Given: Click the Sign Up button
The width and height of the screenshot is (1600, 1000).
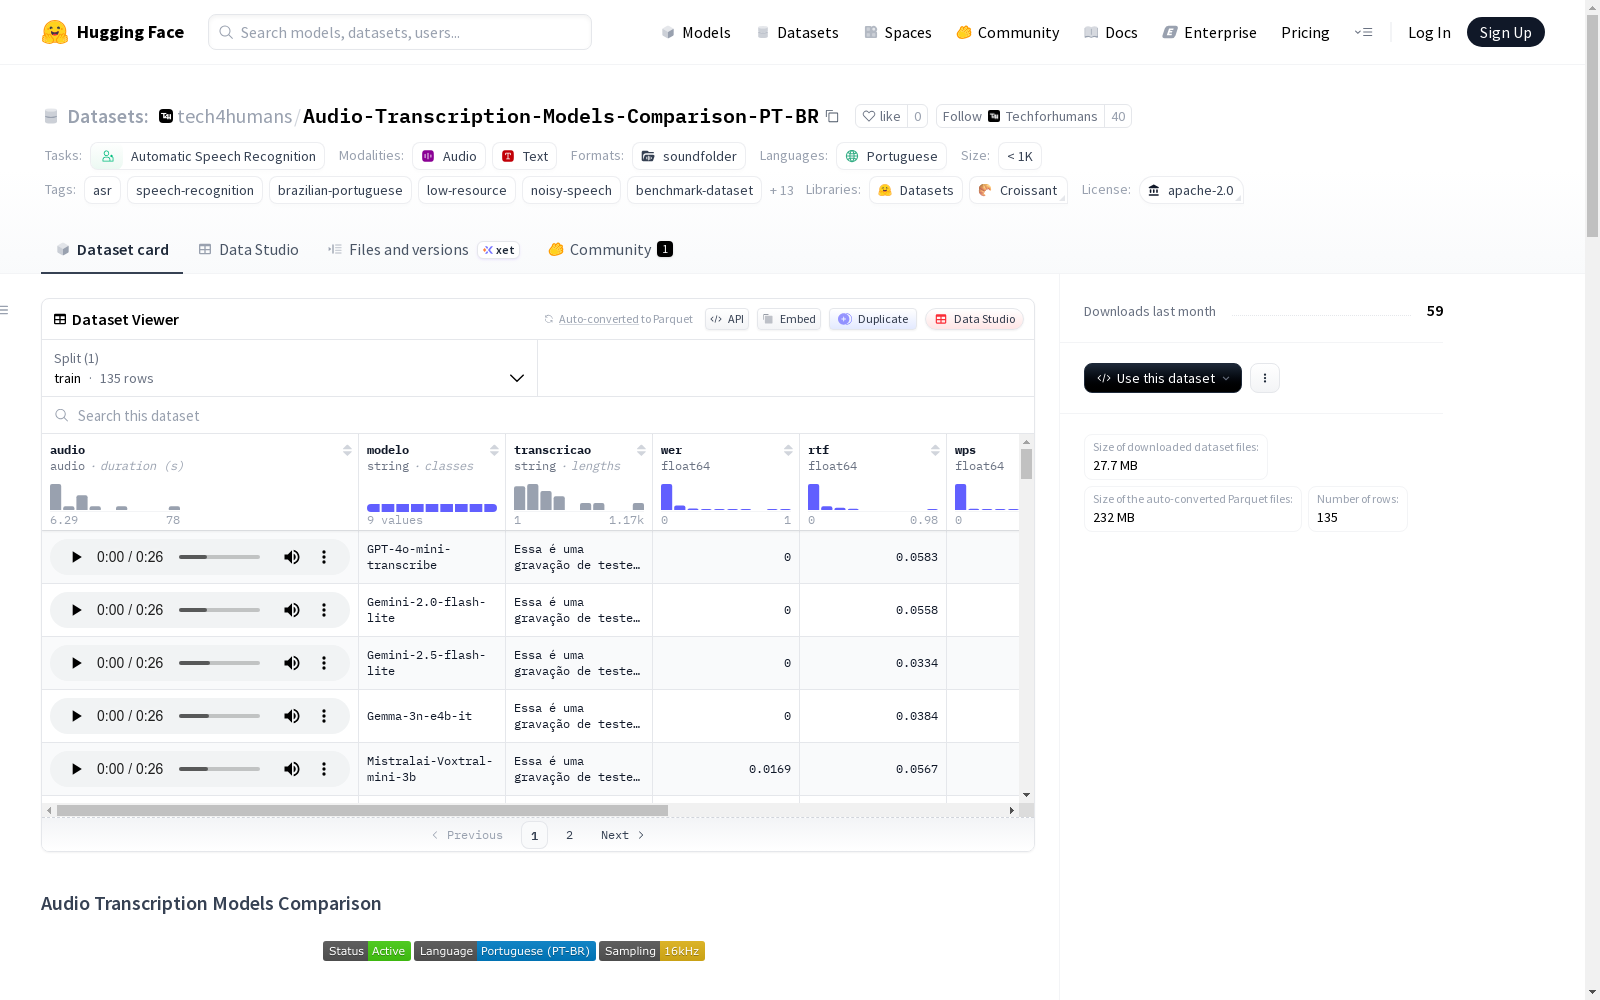Looking at the screenshot, I should point(1505,32).
